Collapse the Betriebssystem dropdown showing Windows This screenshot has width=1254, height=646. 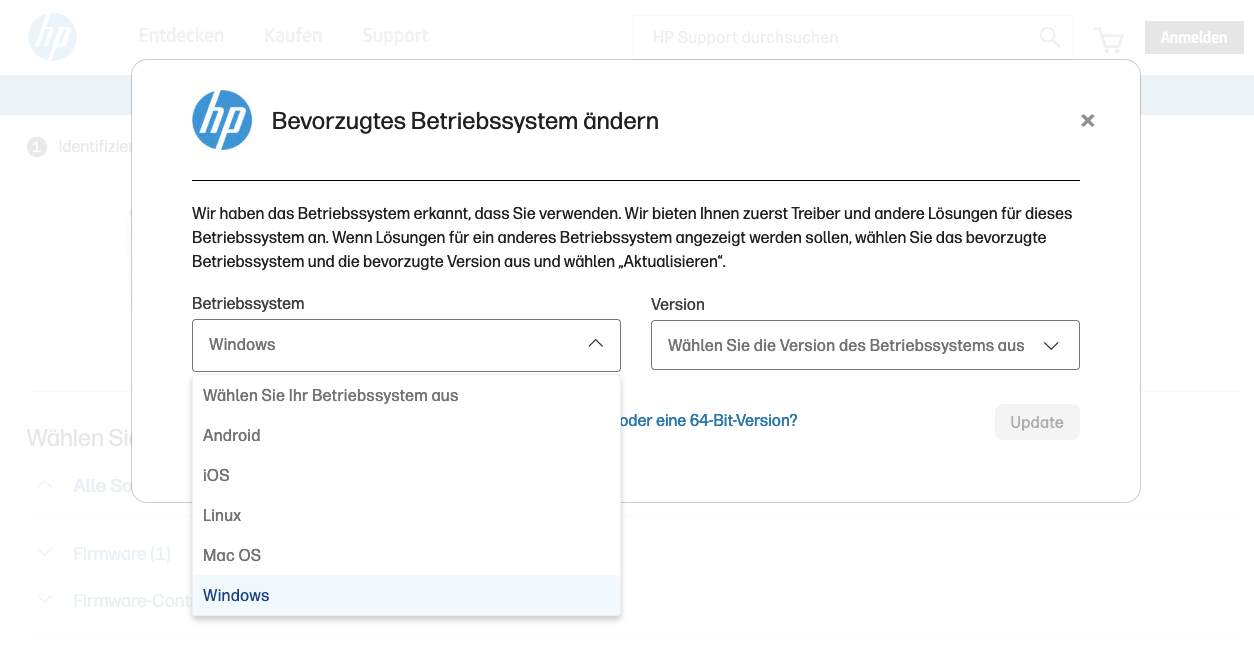coord(406,345)
